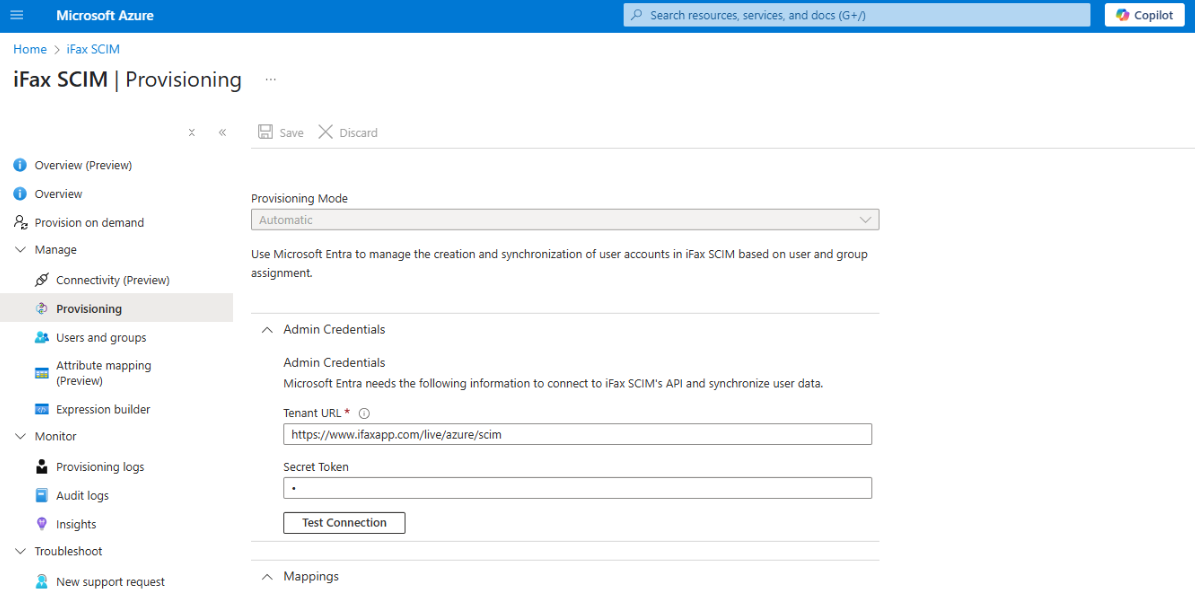Screen dimensions: 1195x611
Task: Click the Test Connection button
Action: (x=344, y=523)
